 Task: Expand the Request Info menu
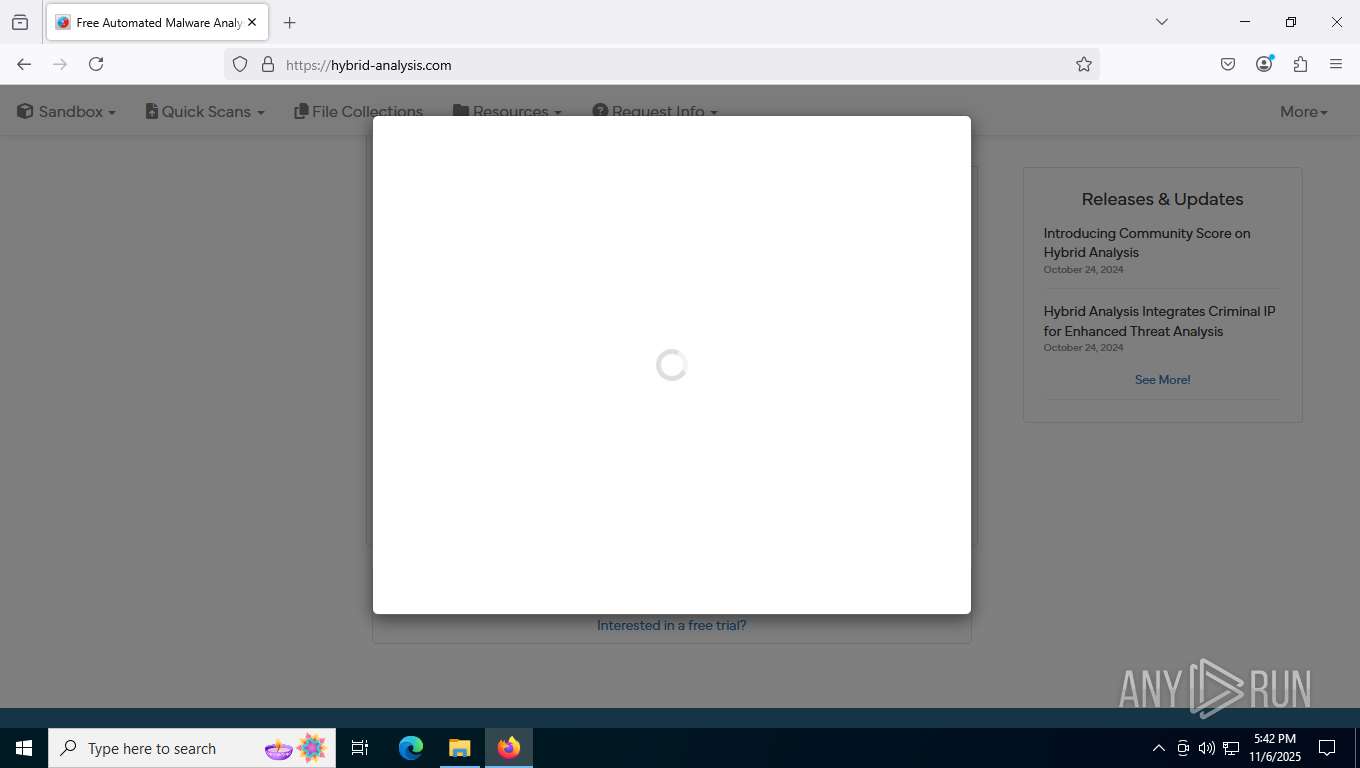click(655, 111)
